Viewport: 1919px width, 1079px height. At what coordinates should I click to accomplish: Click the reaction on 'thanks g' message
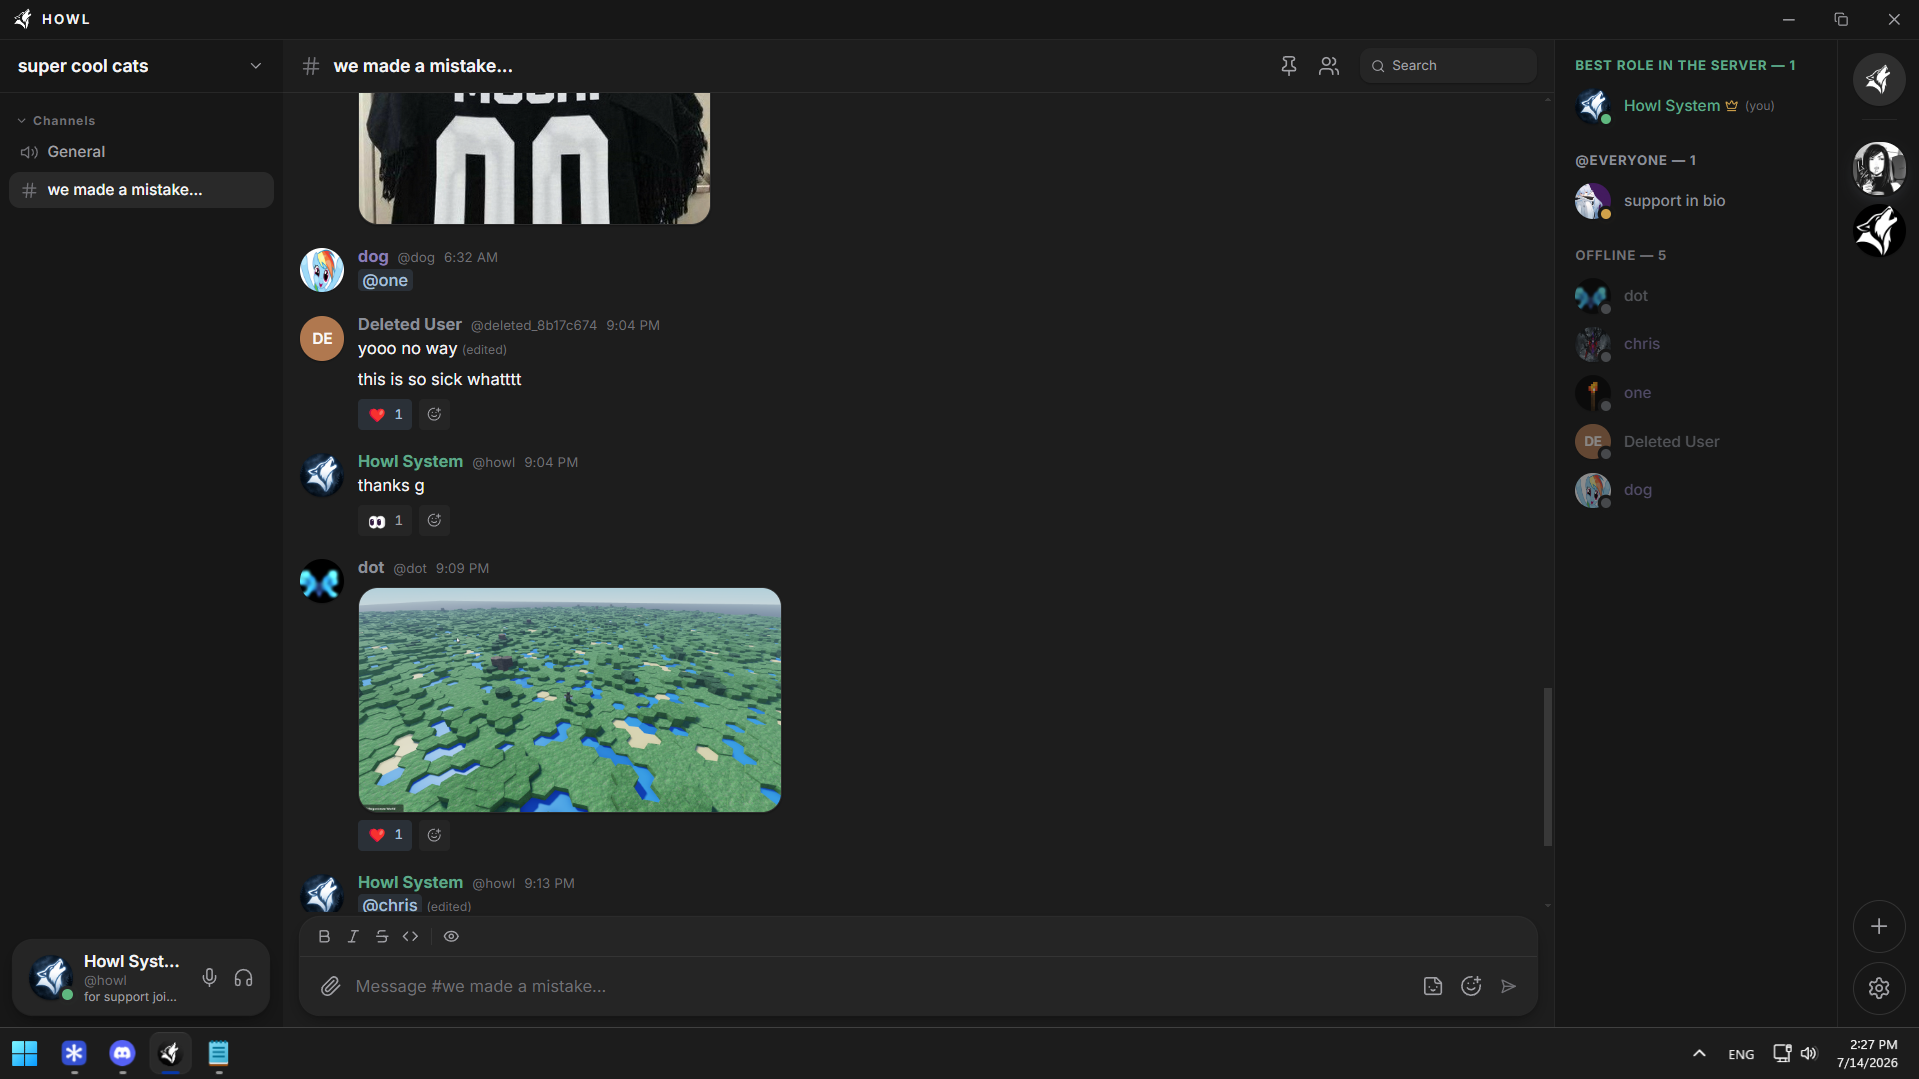(385, 521)
